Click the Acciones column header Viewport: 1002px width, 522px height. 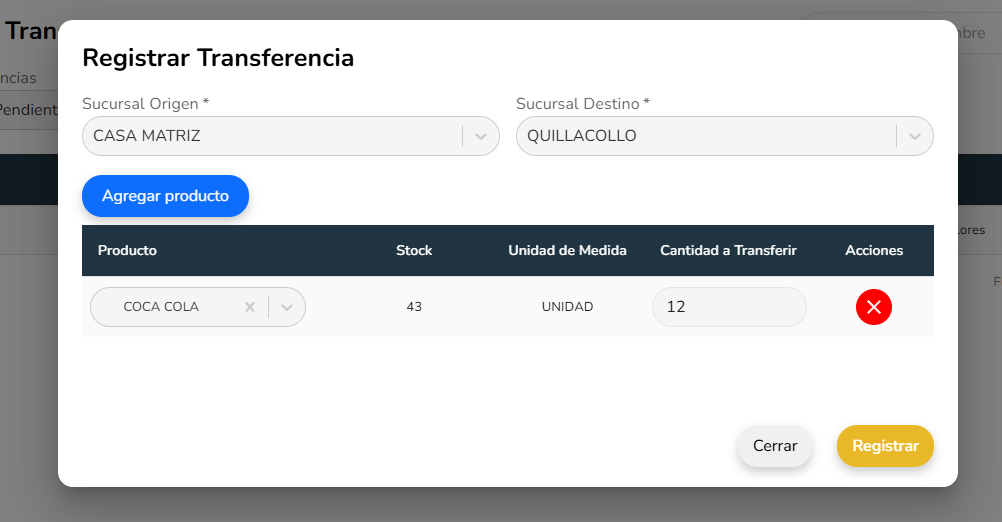(x=874, y=251)
